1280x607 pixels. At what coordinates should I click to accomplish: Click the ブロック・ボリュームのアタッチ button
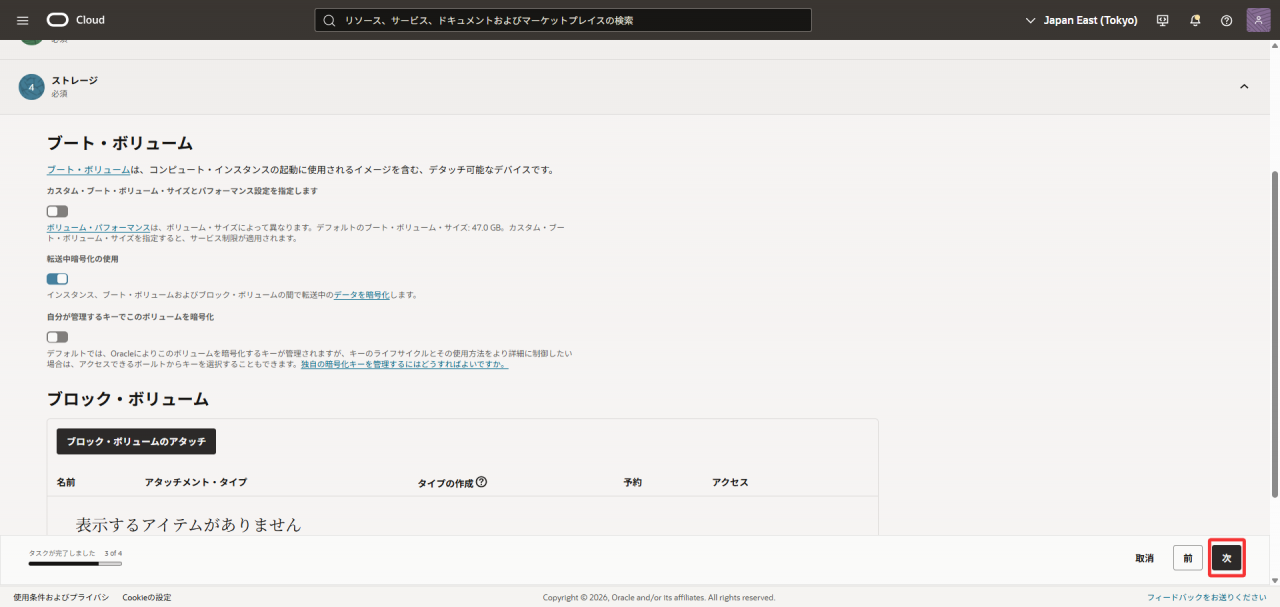136,441
